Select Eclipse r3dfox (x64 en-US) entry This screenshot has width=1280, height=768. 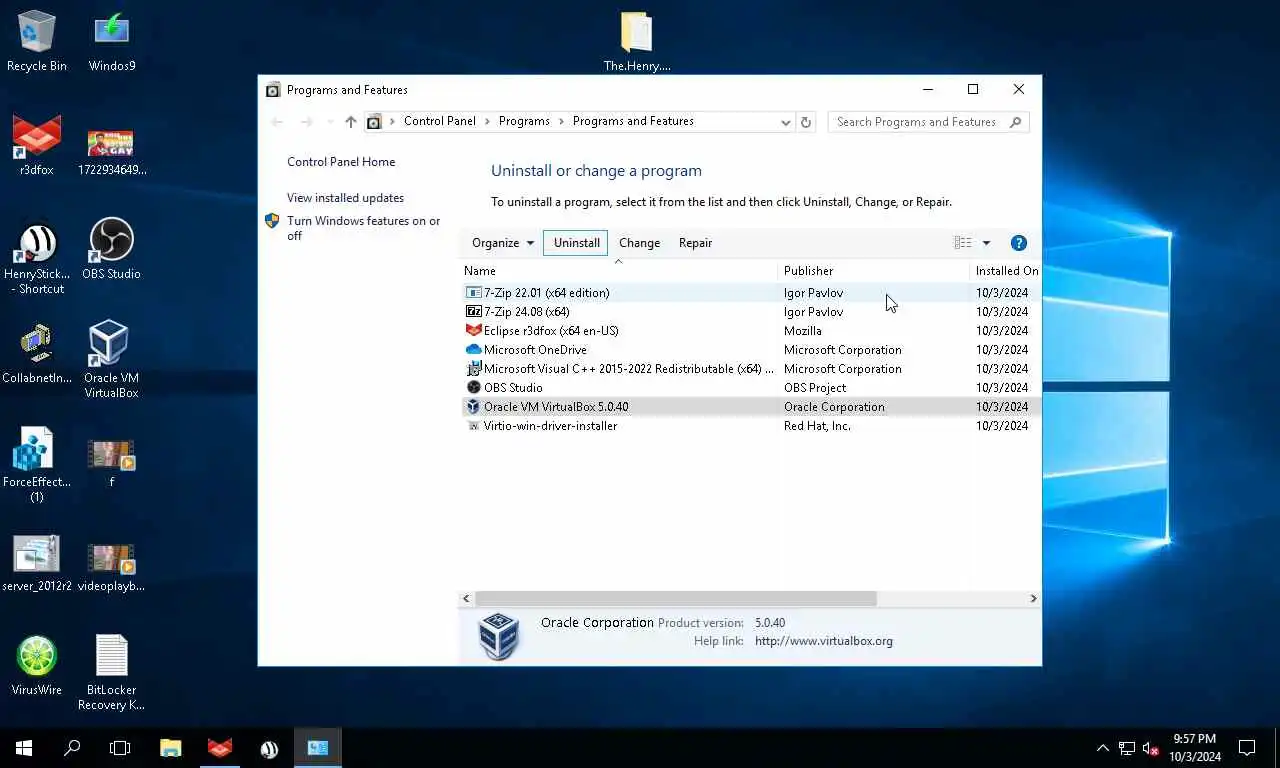[x=750, y=331]
